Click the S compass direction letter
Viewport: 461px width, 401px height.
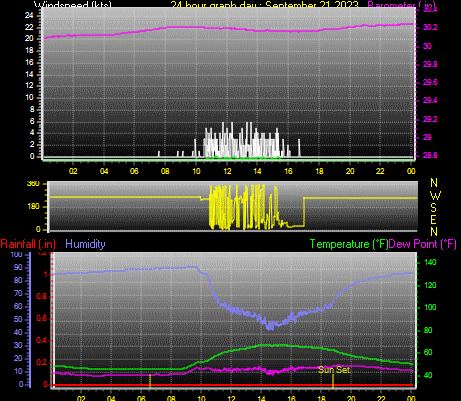[x=433, y=208]
